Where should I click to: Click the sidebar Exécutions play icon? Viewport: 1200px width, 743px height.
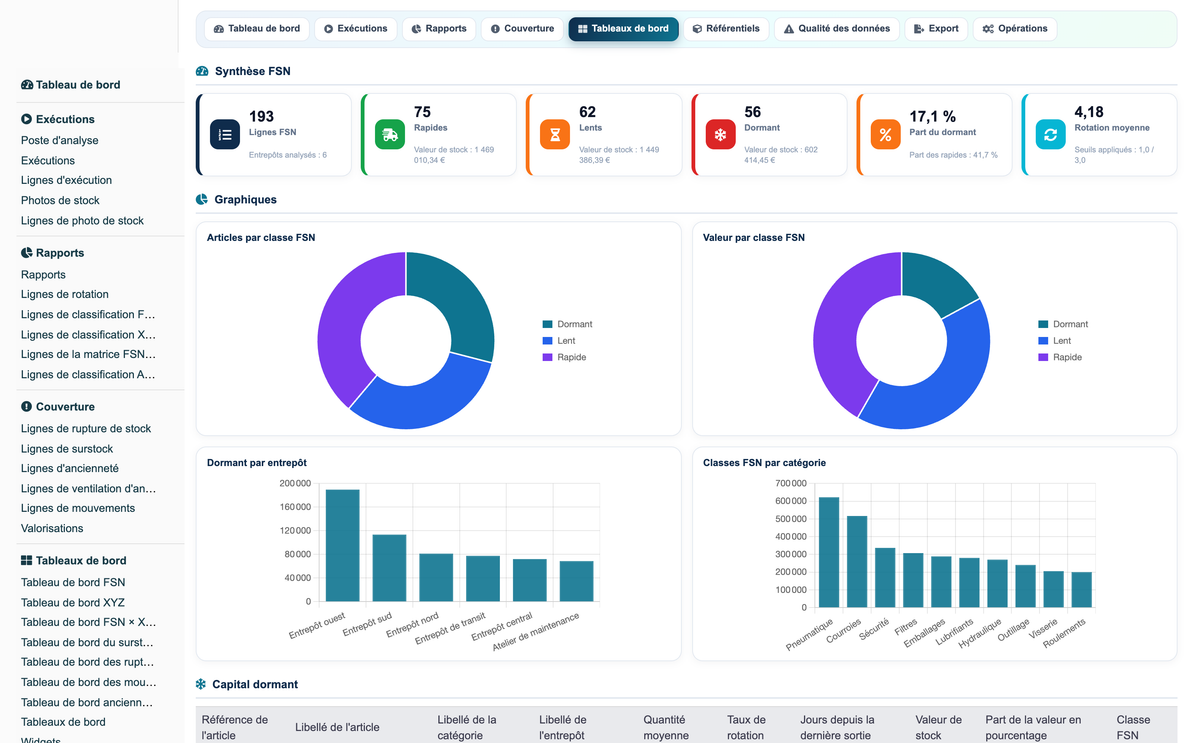tap(27, 119)
